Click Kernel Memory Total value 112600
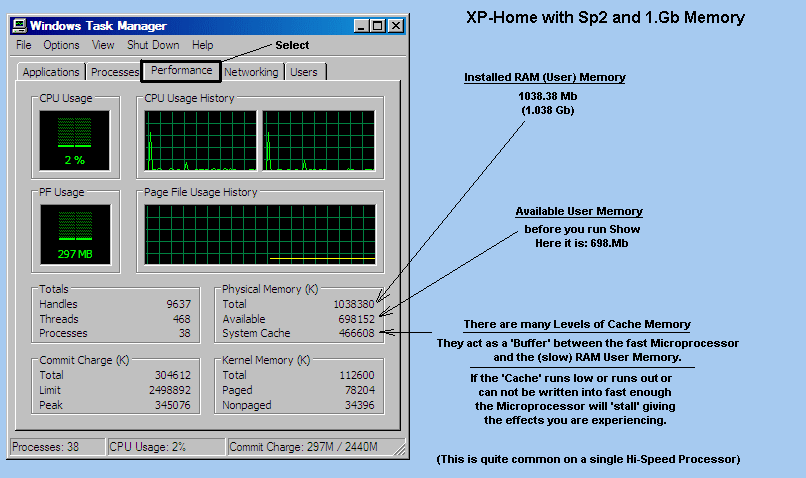This screenshot has width=806, height=478. [x=357, y=375]
